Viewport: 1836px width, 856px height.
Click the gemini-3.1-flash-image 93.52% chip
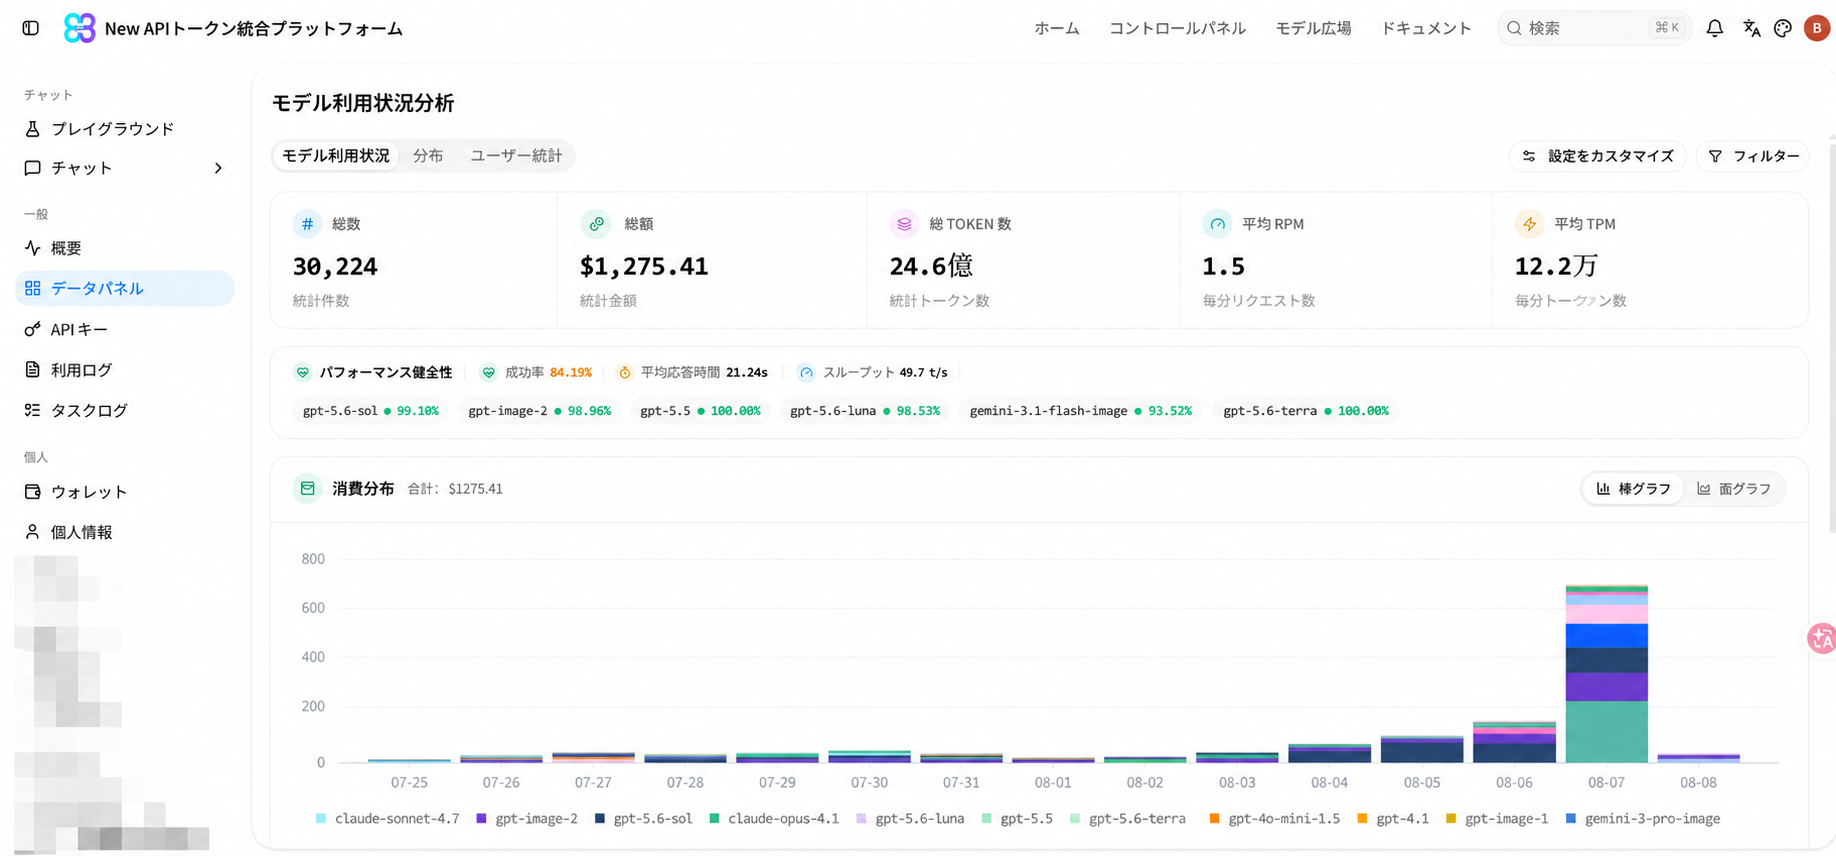click(x=1080, y=411)
